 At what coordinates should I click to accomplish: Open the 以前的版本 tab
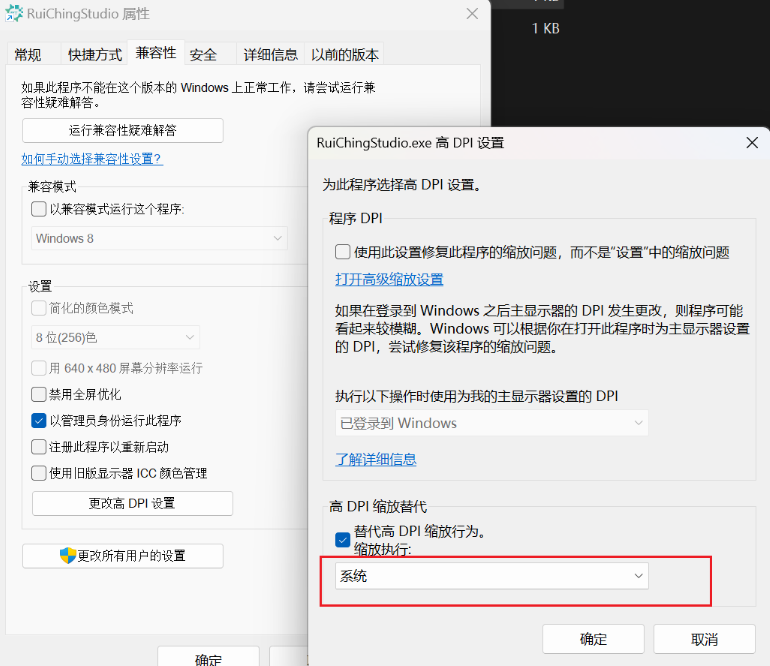pos(345,55)
